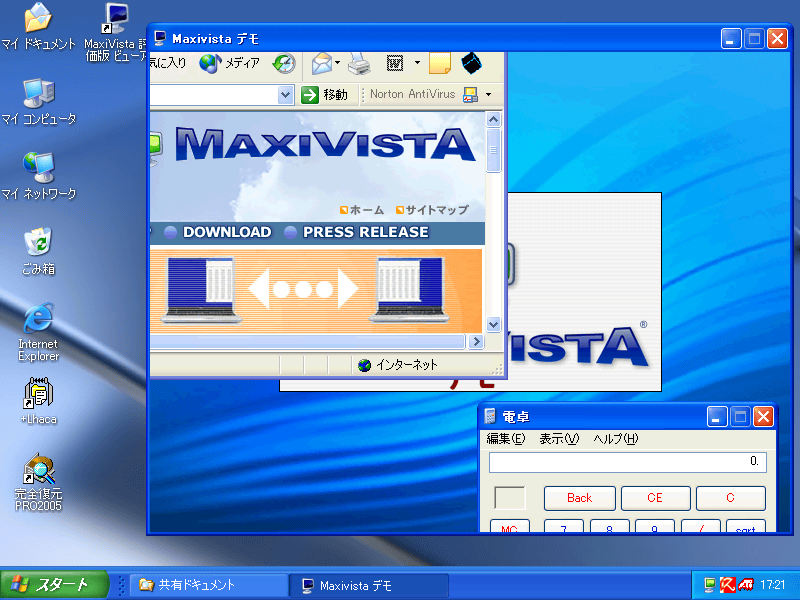
Task: Close the 電卓 calculator window
Action: (764, 417)
